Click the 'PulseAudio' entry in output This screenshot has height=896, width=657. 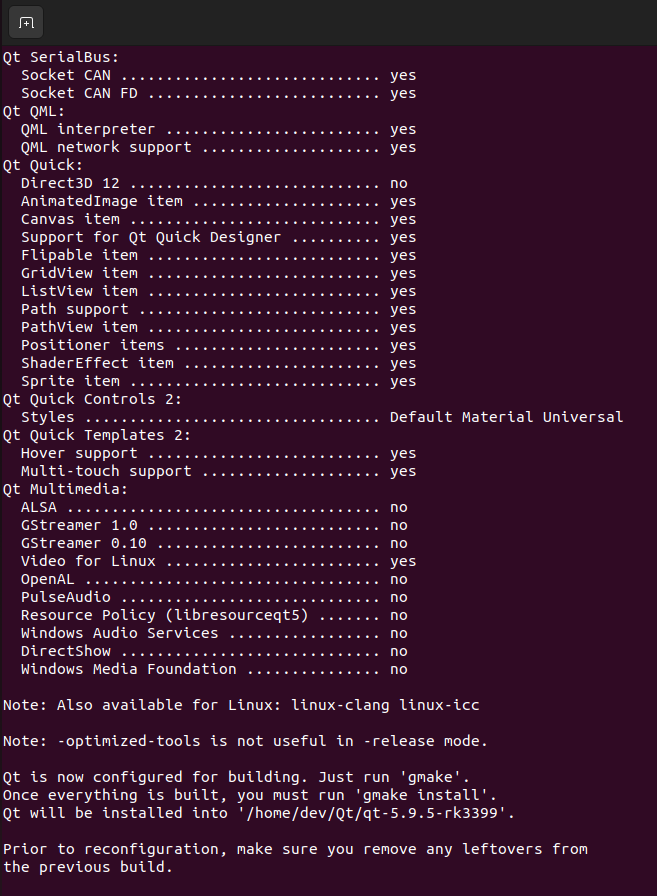tap(66, 597)
